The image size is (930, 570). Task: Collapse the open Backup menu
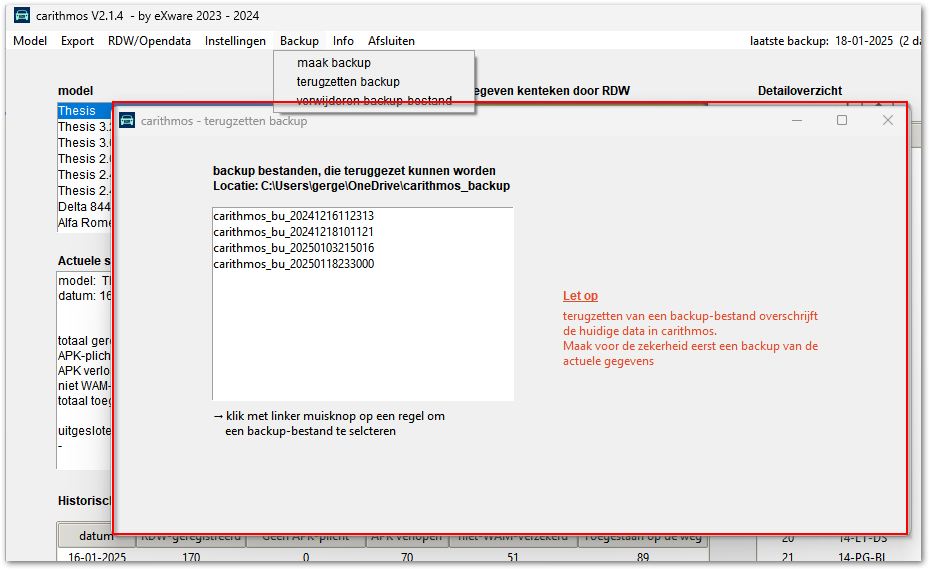299,41
